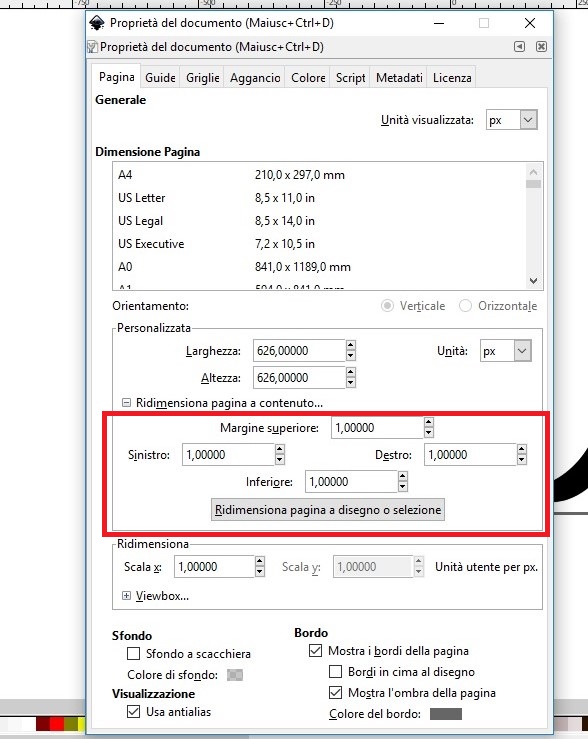Toggle Usa antialias checkbox
588x739 pixels.
[x=134, y=712]
